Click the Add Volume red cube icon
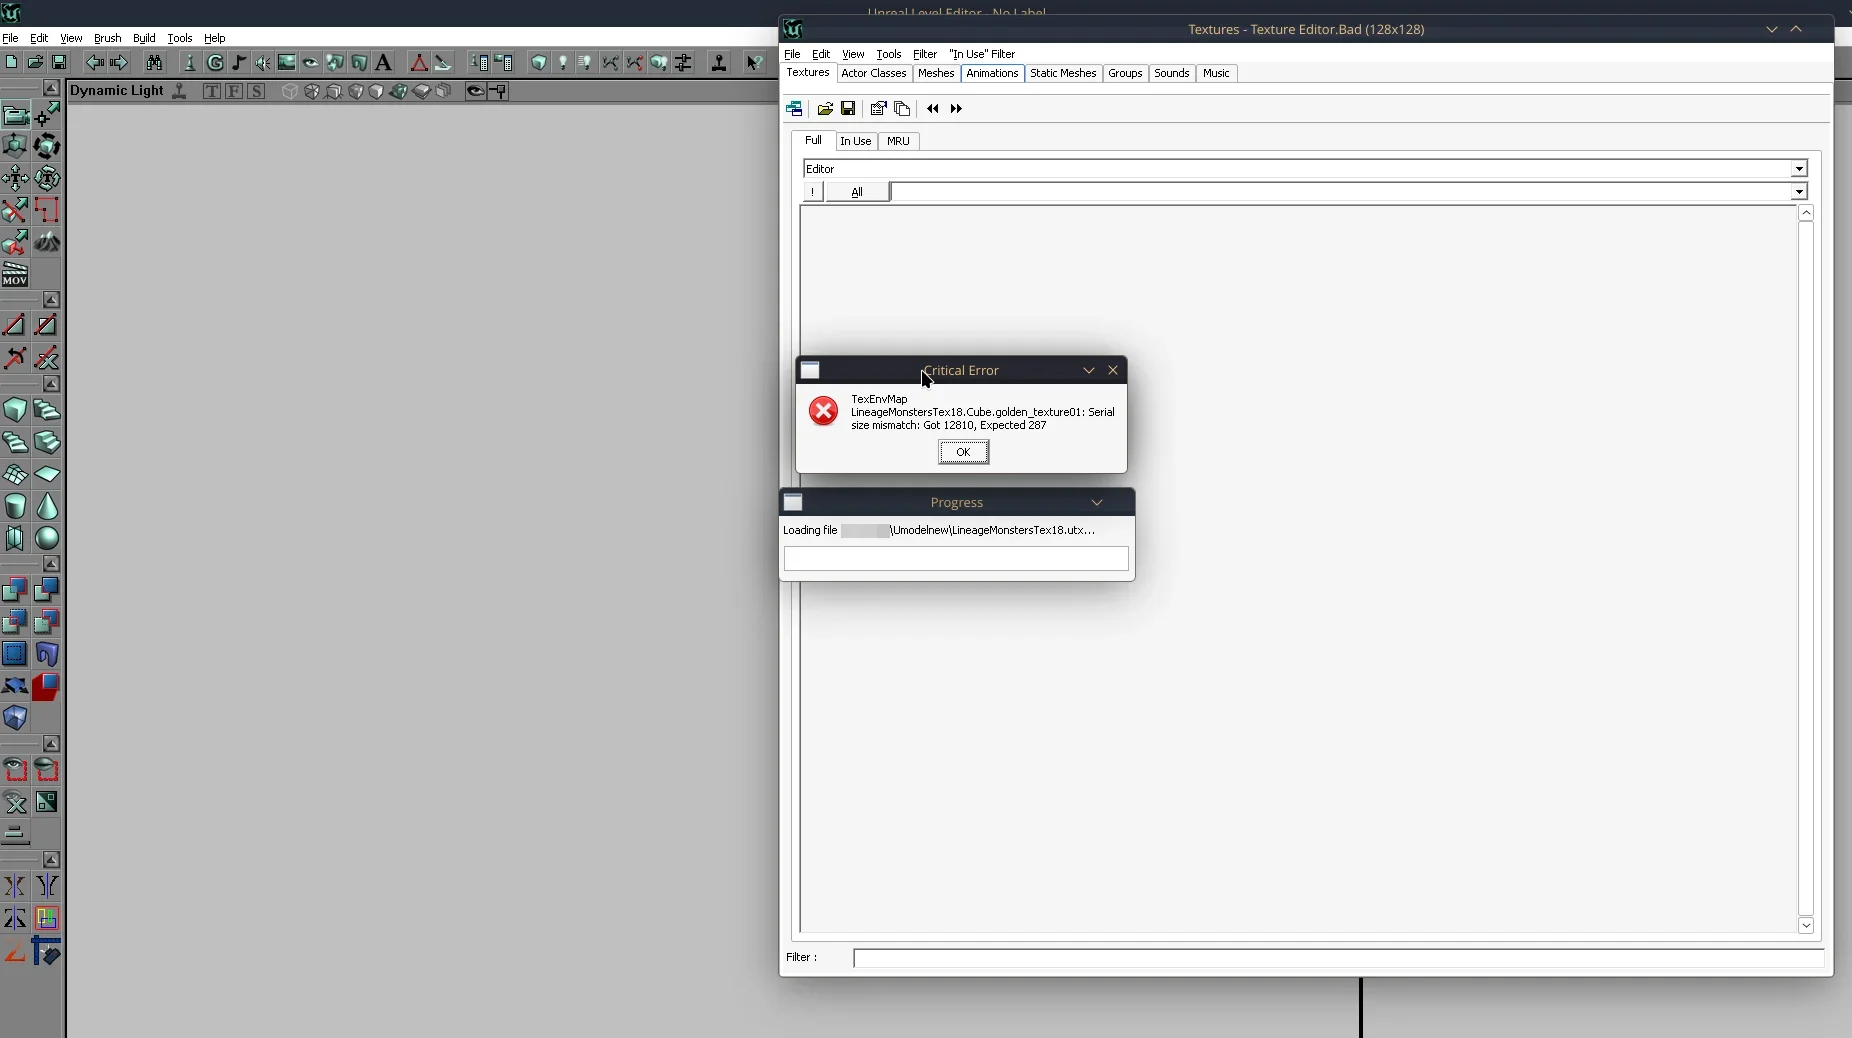The width and height of the screenshot is (1852, 1038). [47, 686]
